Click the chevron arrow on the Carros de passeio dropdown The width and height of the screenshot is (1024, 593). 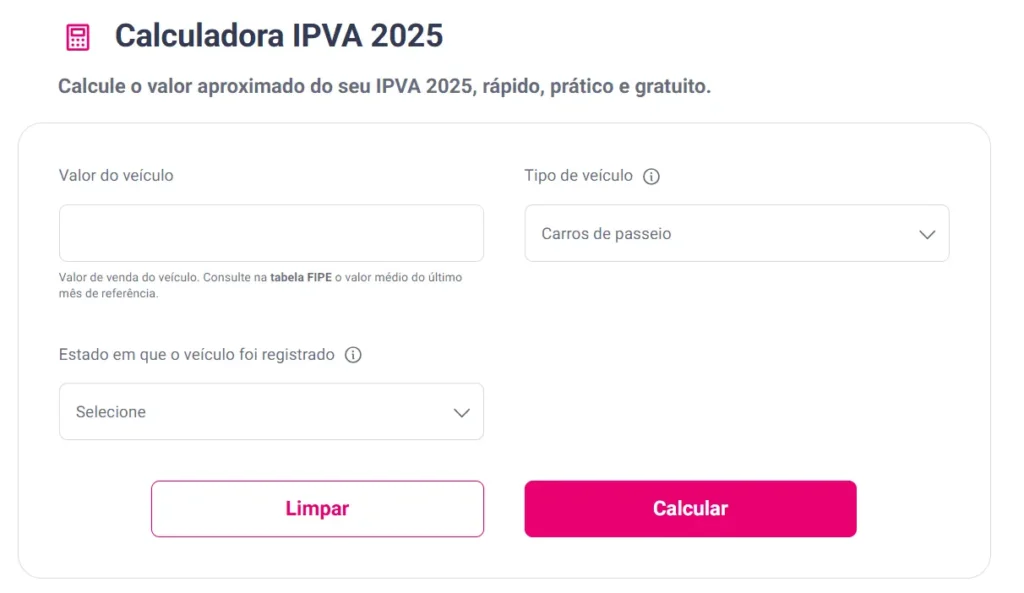(926, 233)
